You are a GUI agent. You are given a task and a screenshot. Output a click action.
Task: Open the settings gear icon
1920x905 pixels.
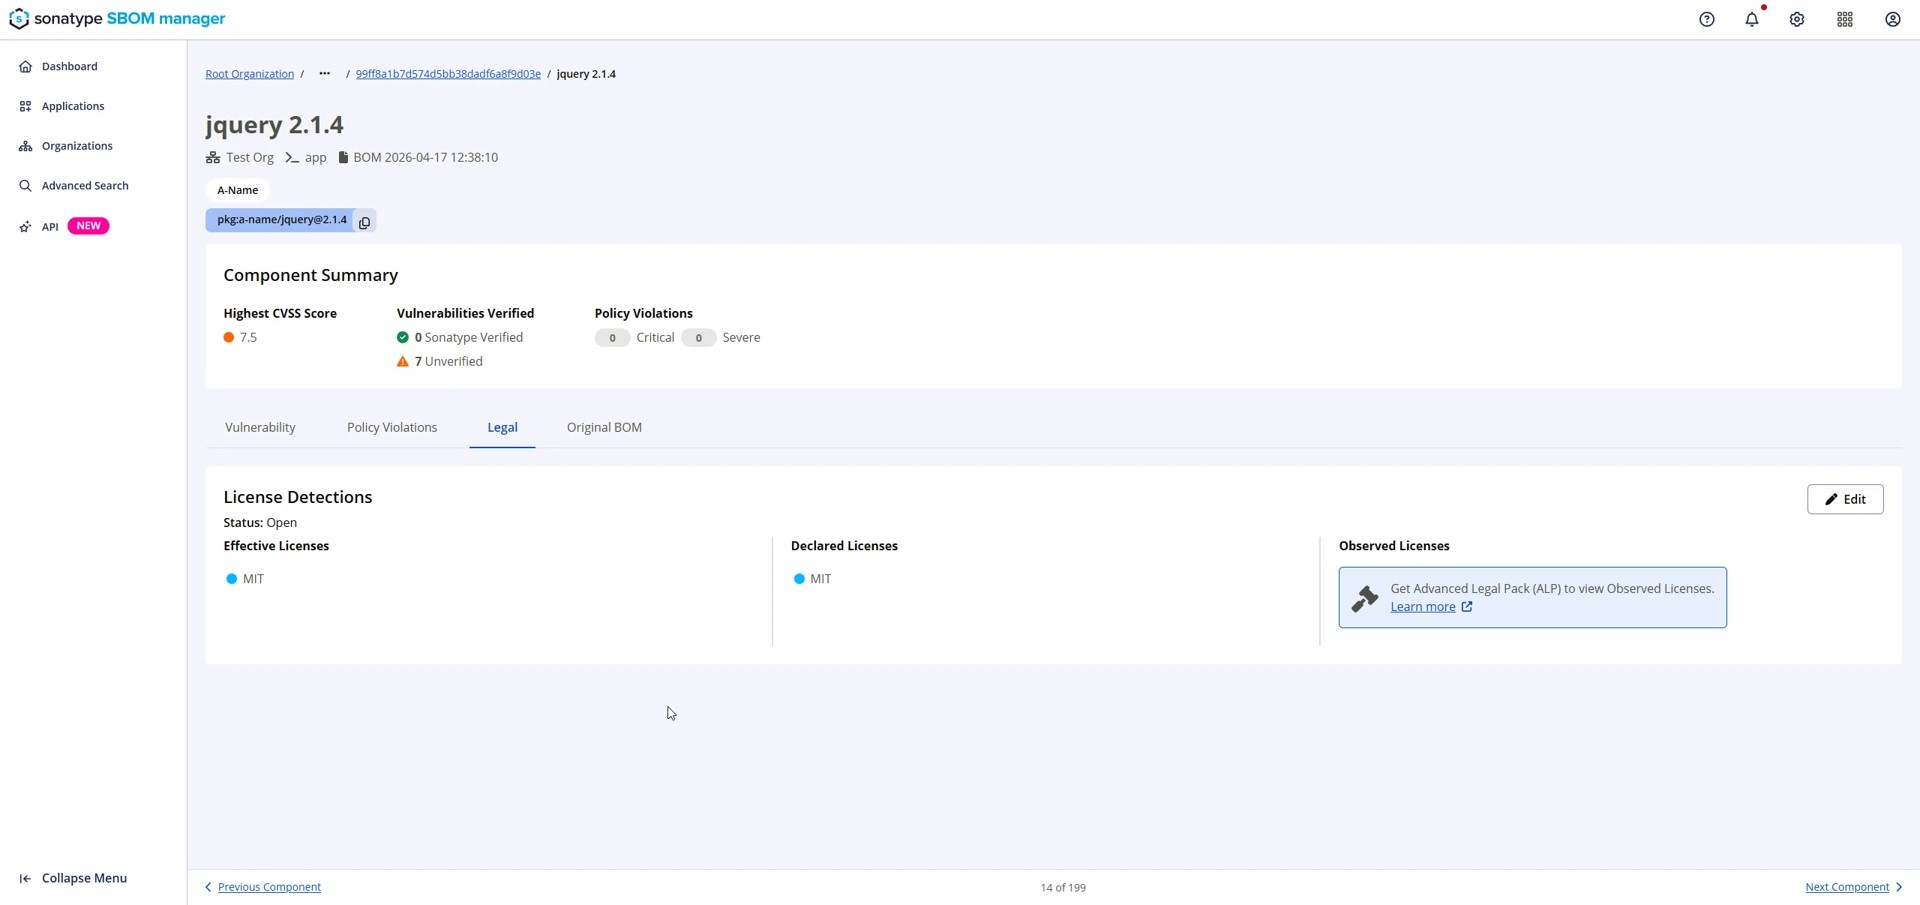pyautogui.click(x=1797, y=20)
